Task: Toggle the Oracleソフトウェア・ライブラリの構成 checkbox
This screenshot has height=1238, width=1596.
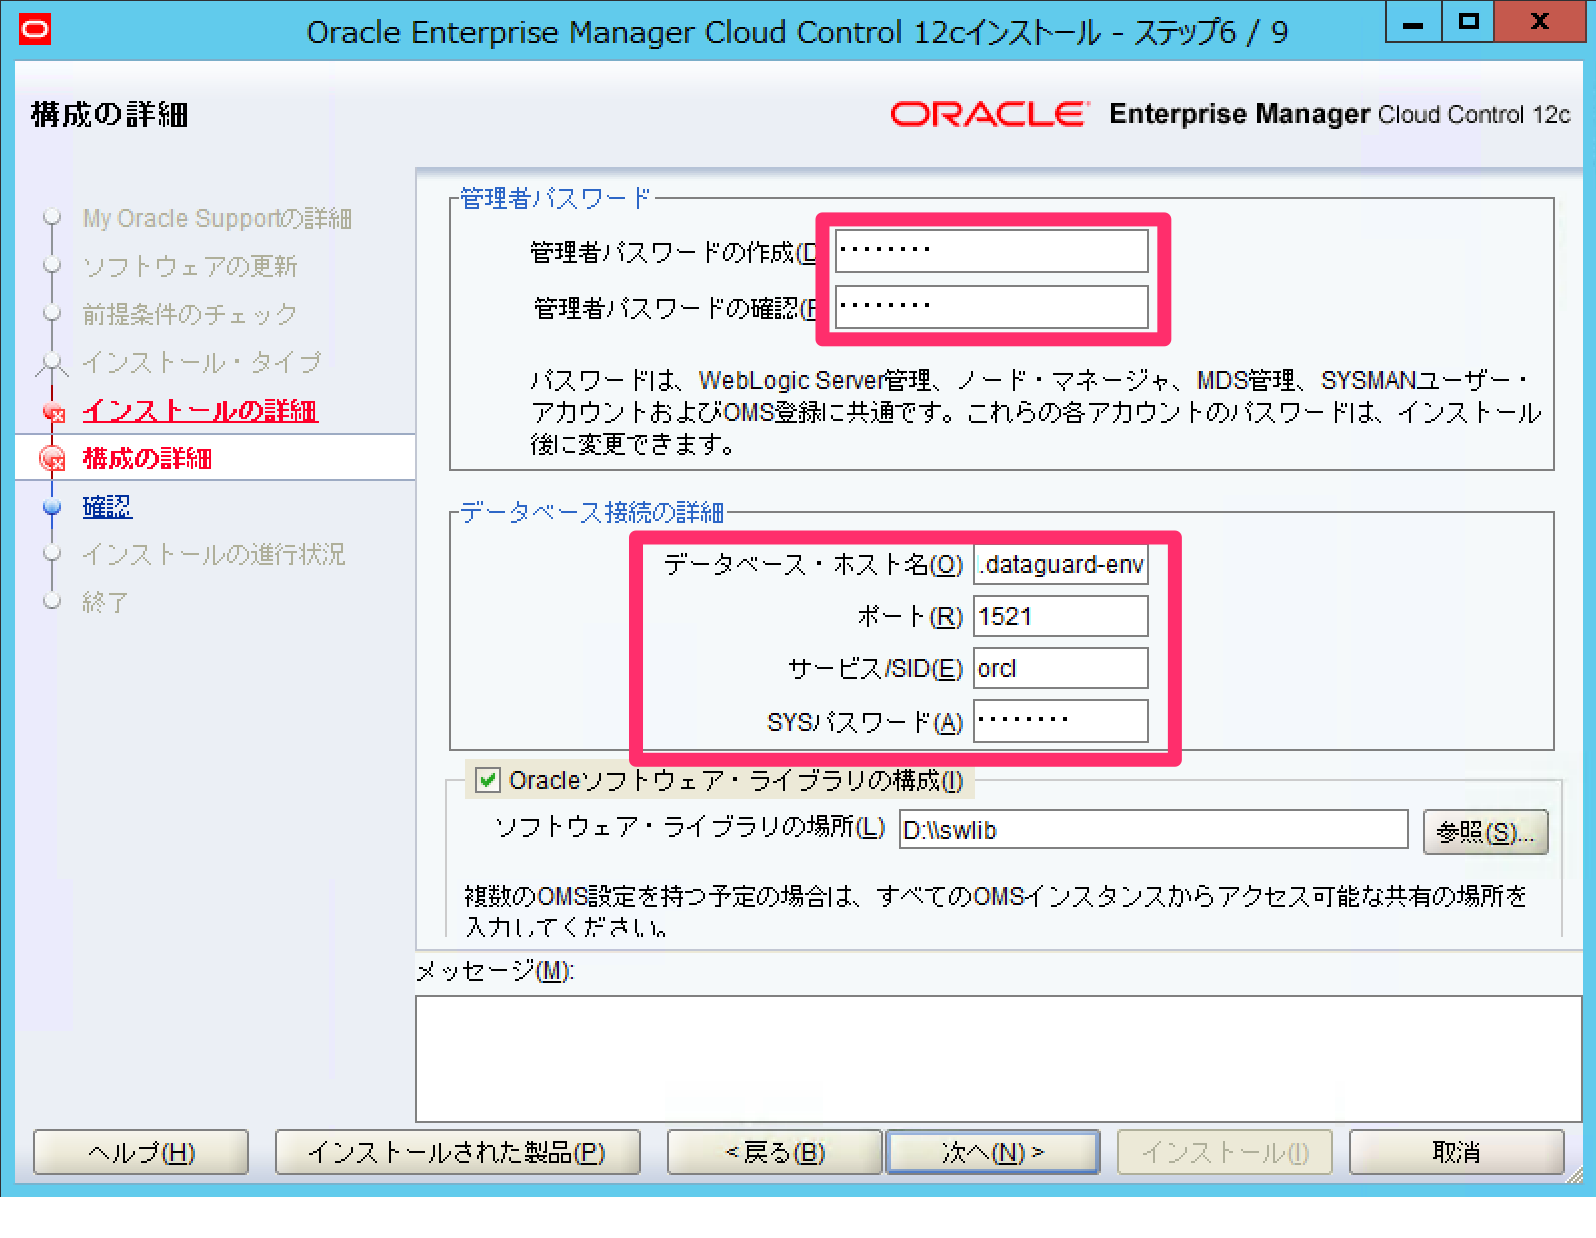Action: click(x=487, y=780)
